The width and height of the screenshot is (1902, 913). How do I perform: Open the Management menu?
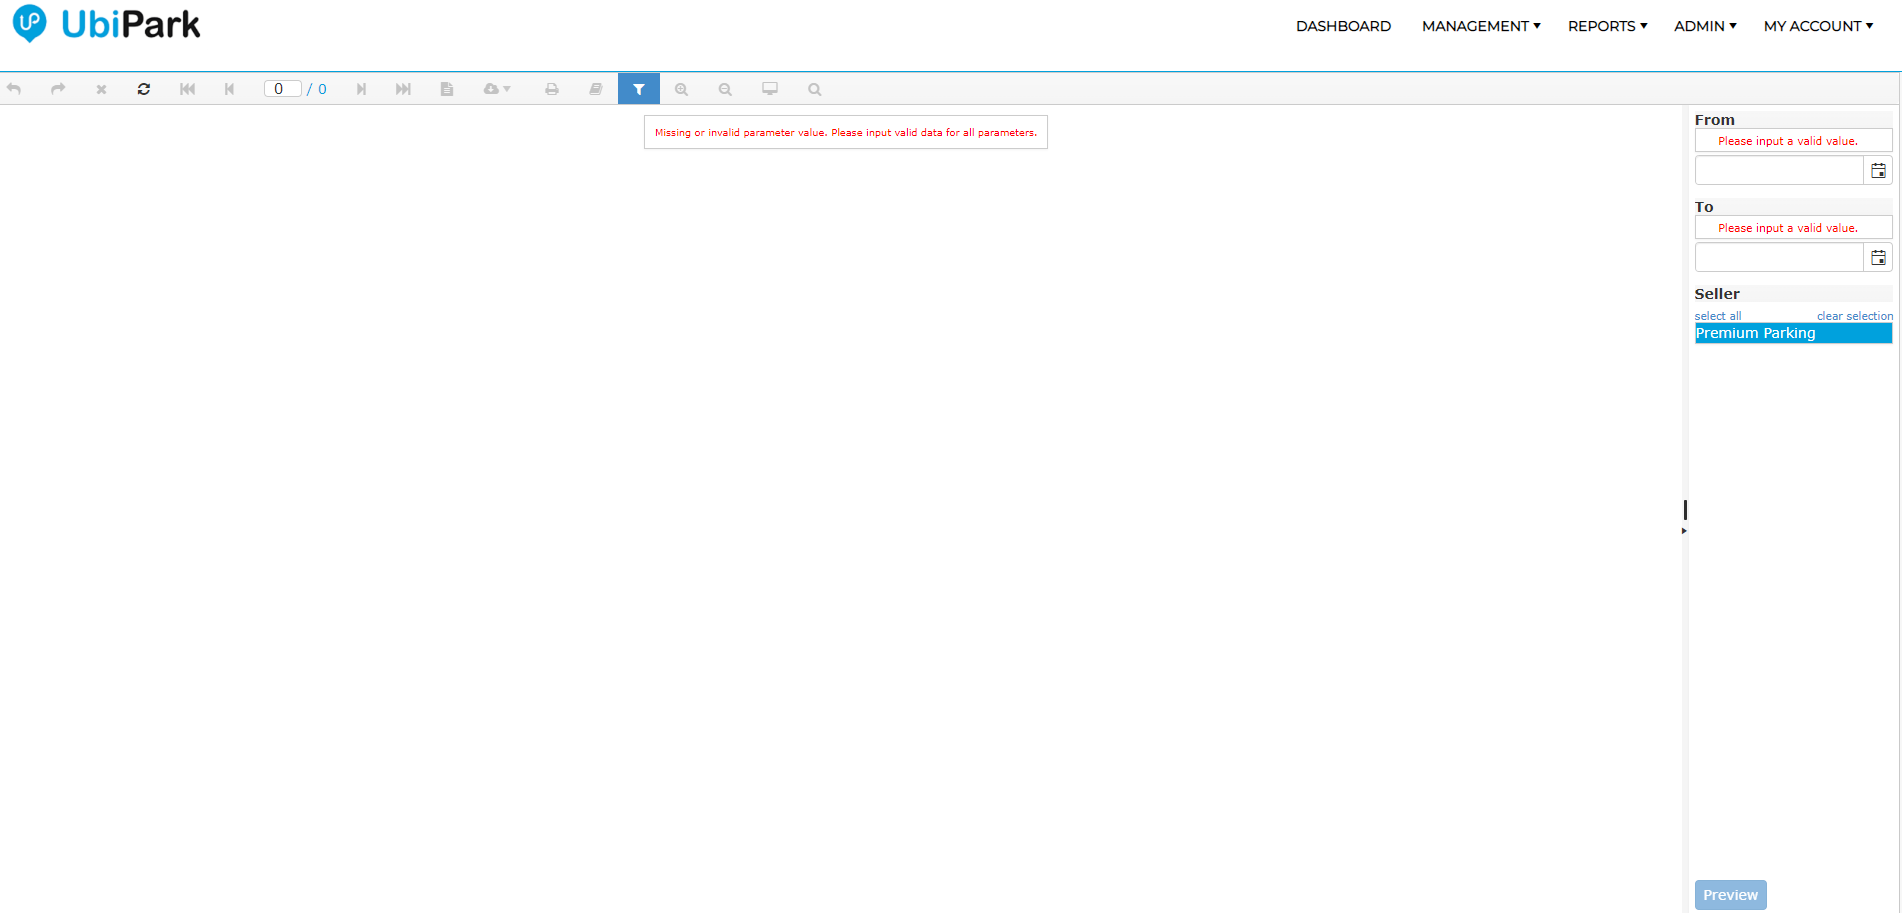coord(1480,26)
